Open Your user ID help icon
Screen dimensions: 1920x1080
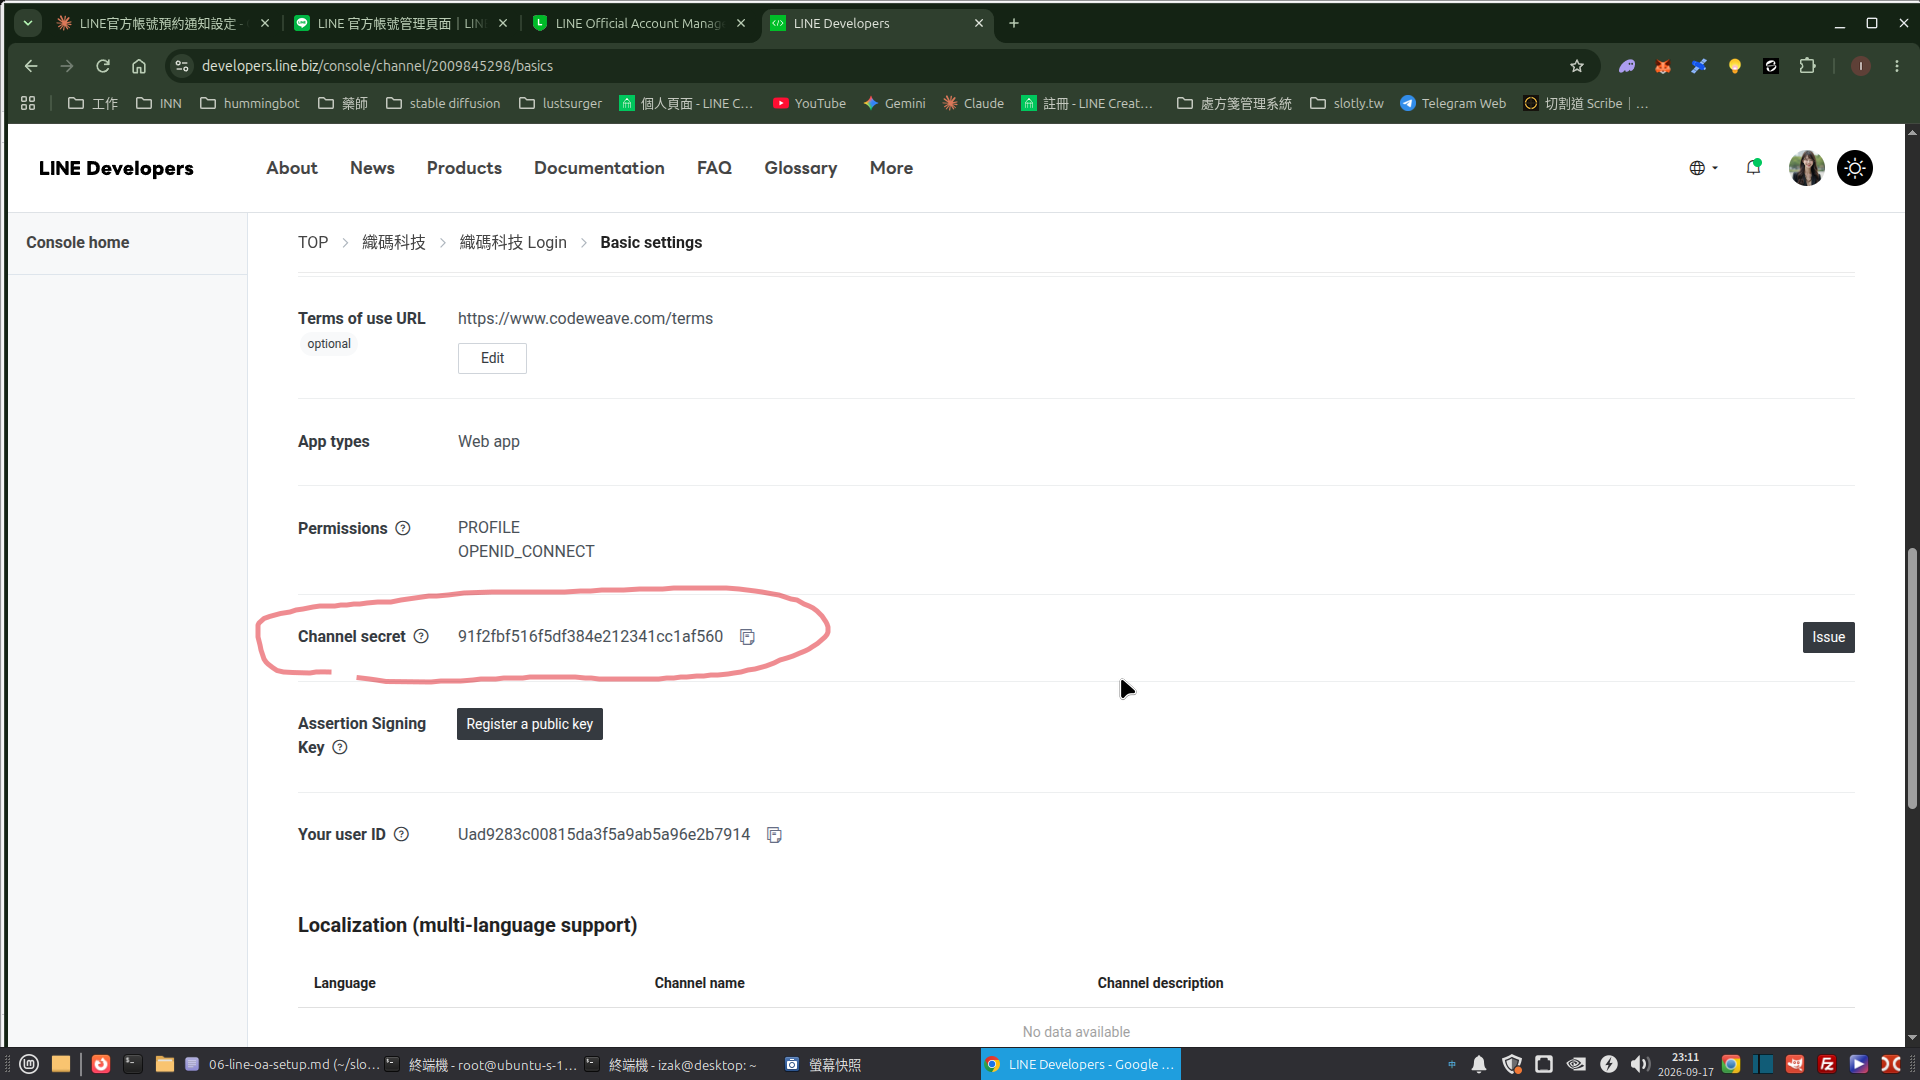click(x=401, y=834)
